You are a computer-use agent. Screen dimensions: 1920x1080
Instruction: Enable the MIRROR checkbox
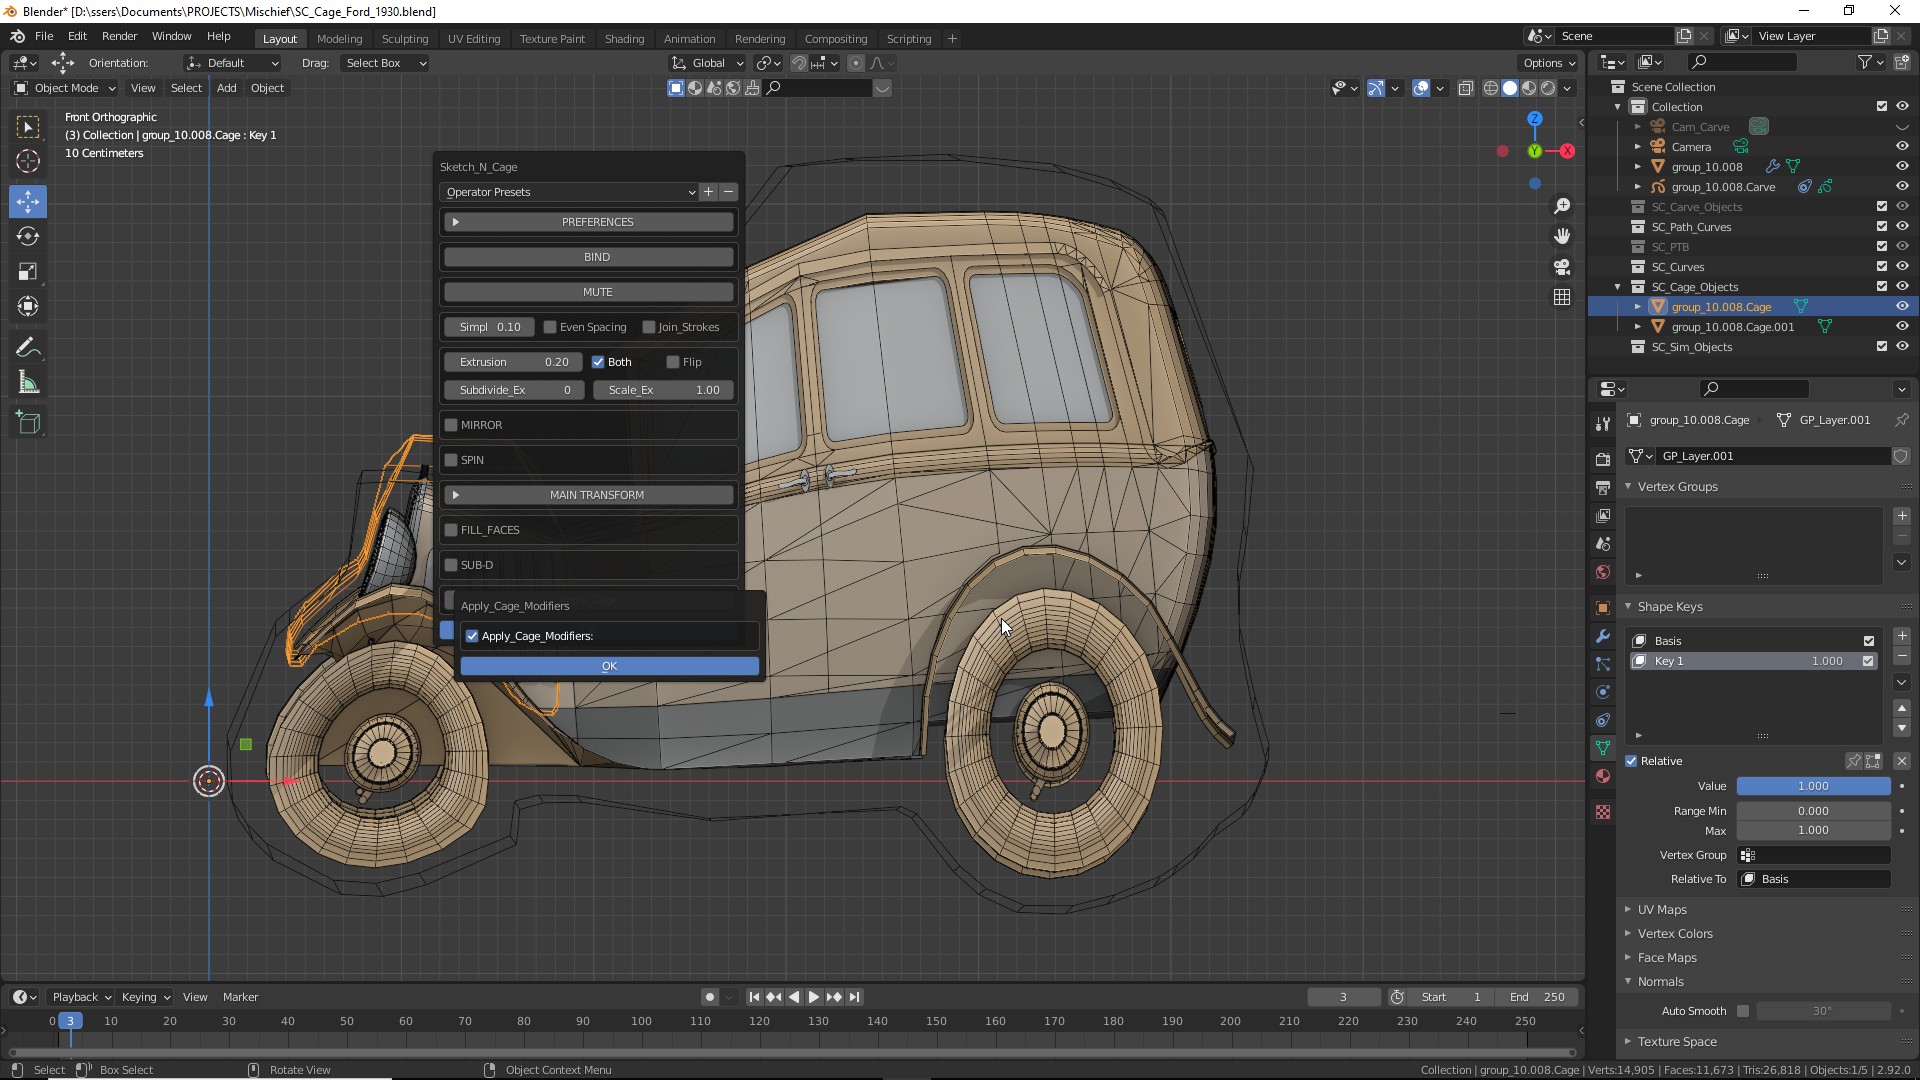tap(451, 425)
